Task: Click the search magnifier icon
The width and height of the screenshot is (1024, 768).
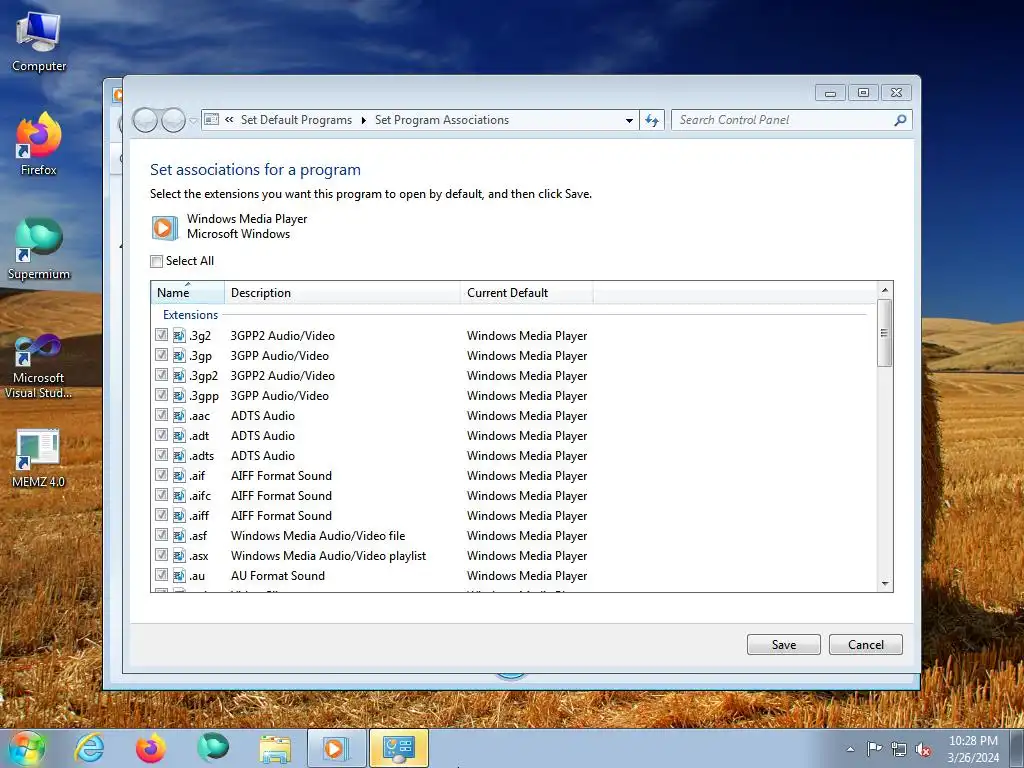Action: (900, 120)
